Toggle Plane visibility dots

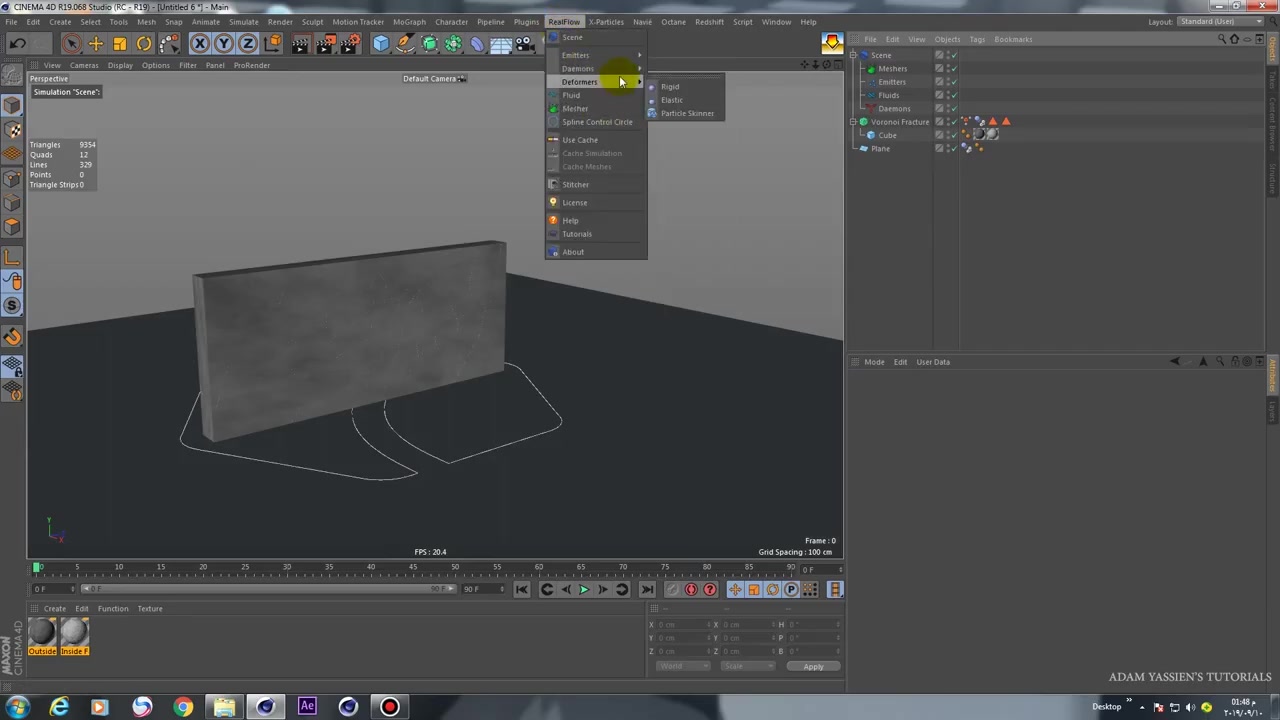[946, 149]
